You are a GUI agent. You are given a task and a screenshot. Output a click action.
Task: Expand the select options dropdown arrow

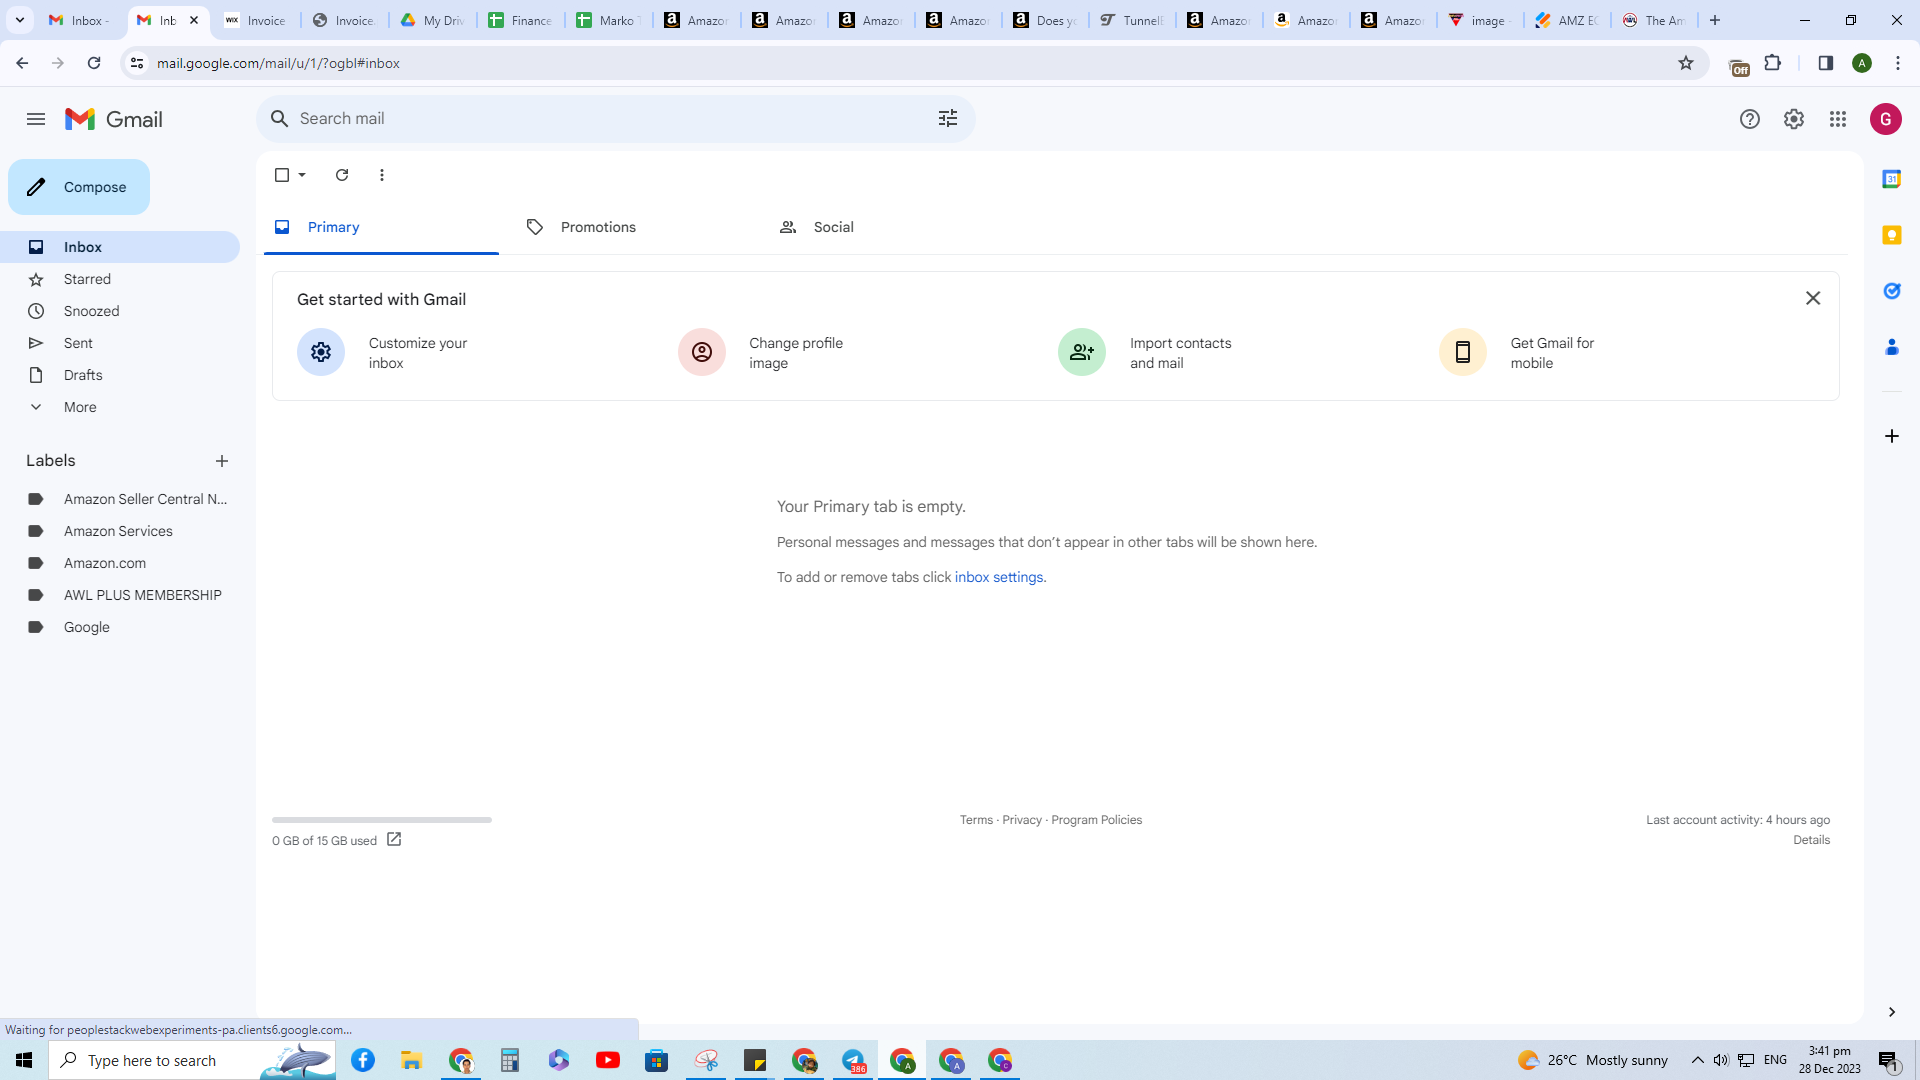click(302, 175)
